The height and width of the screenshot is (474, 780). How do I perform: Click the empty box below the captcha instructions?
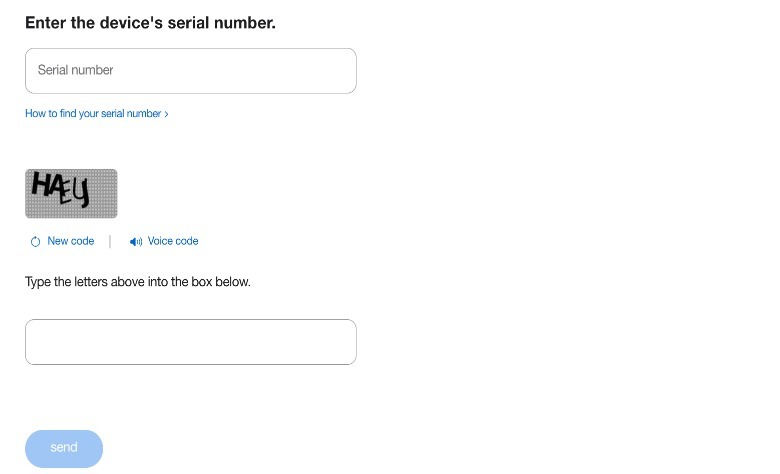point(190,342)
